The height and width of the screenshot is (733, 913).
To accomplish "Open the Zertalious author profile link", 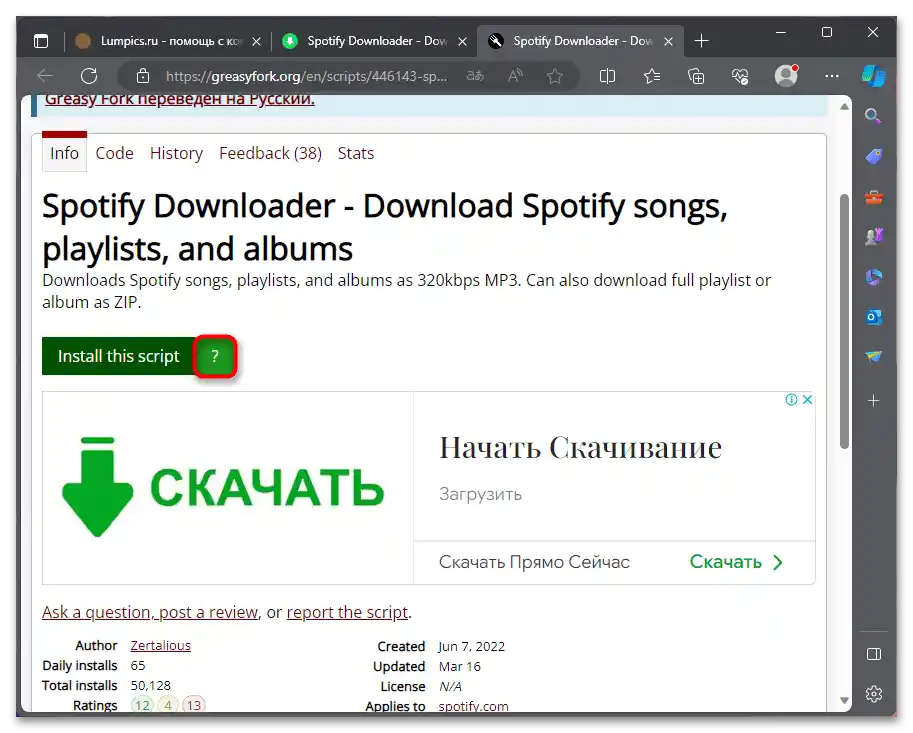I will click(160, 645).
